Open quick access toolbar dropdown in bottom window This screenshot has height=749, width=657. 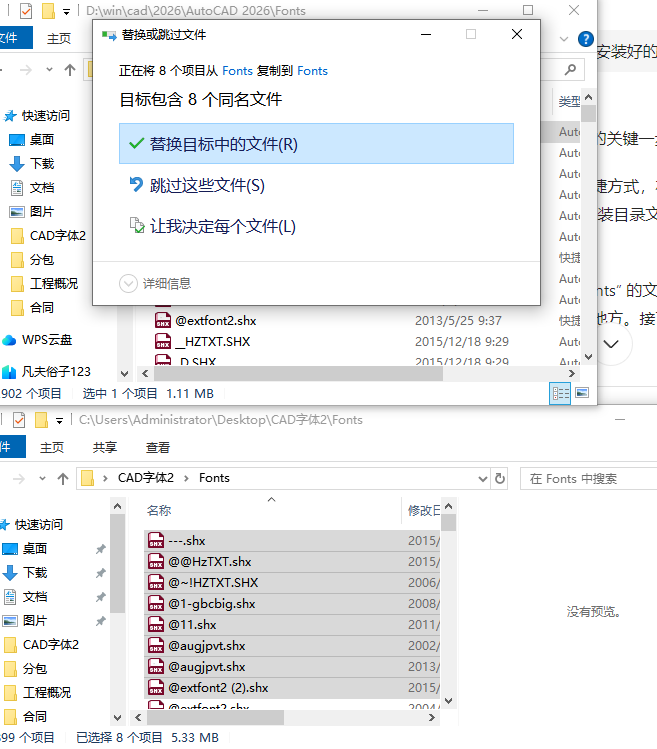point(59,420)
